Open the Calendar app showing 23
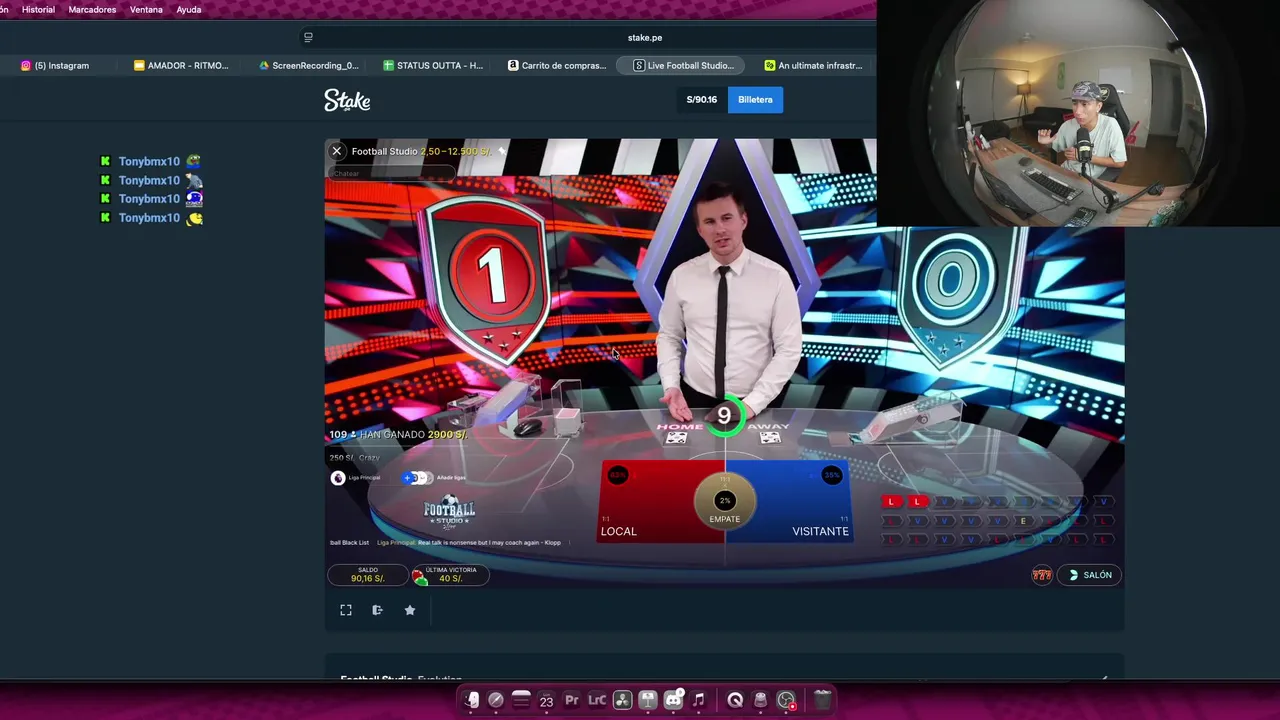Image resolution: width=1280 pixels, height=720 pixels. [546, 700]
